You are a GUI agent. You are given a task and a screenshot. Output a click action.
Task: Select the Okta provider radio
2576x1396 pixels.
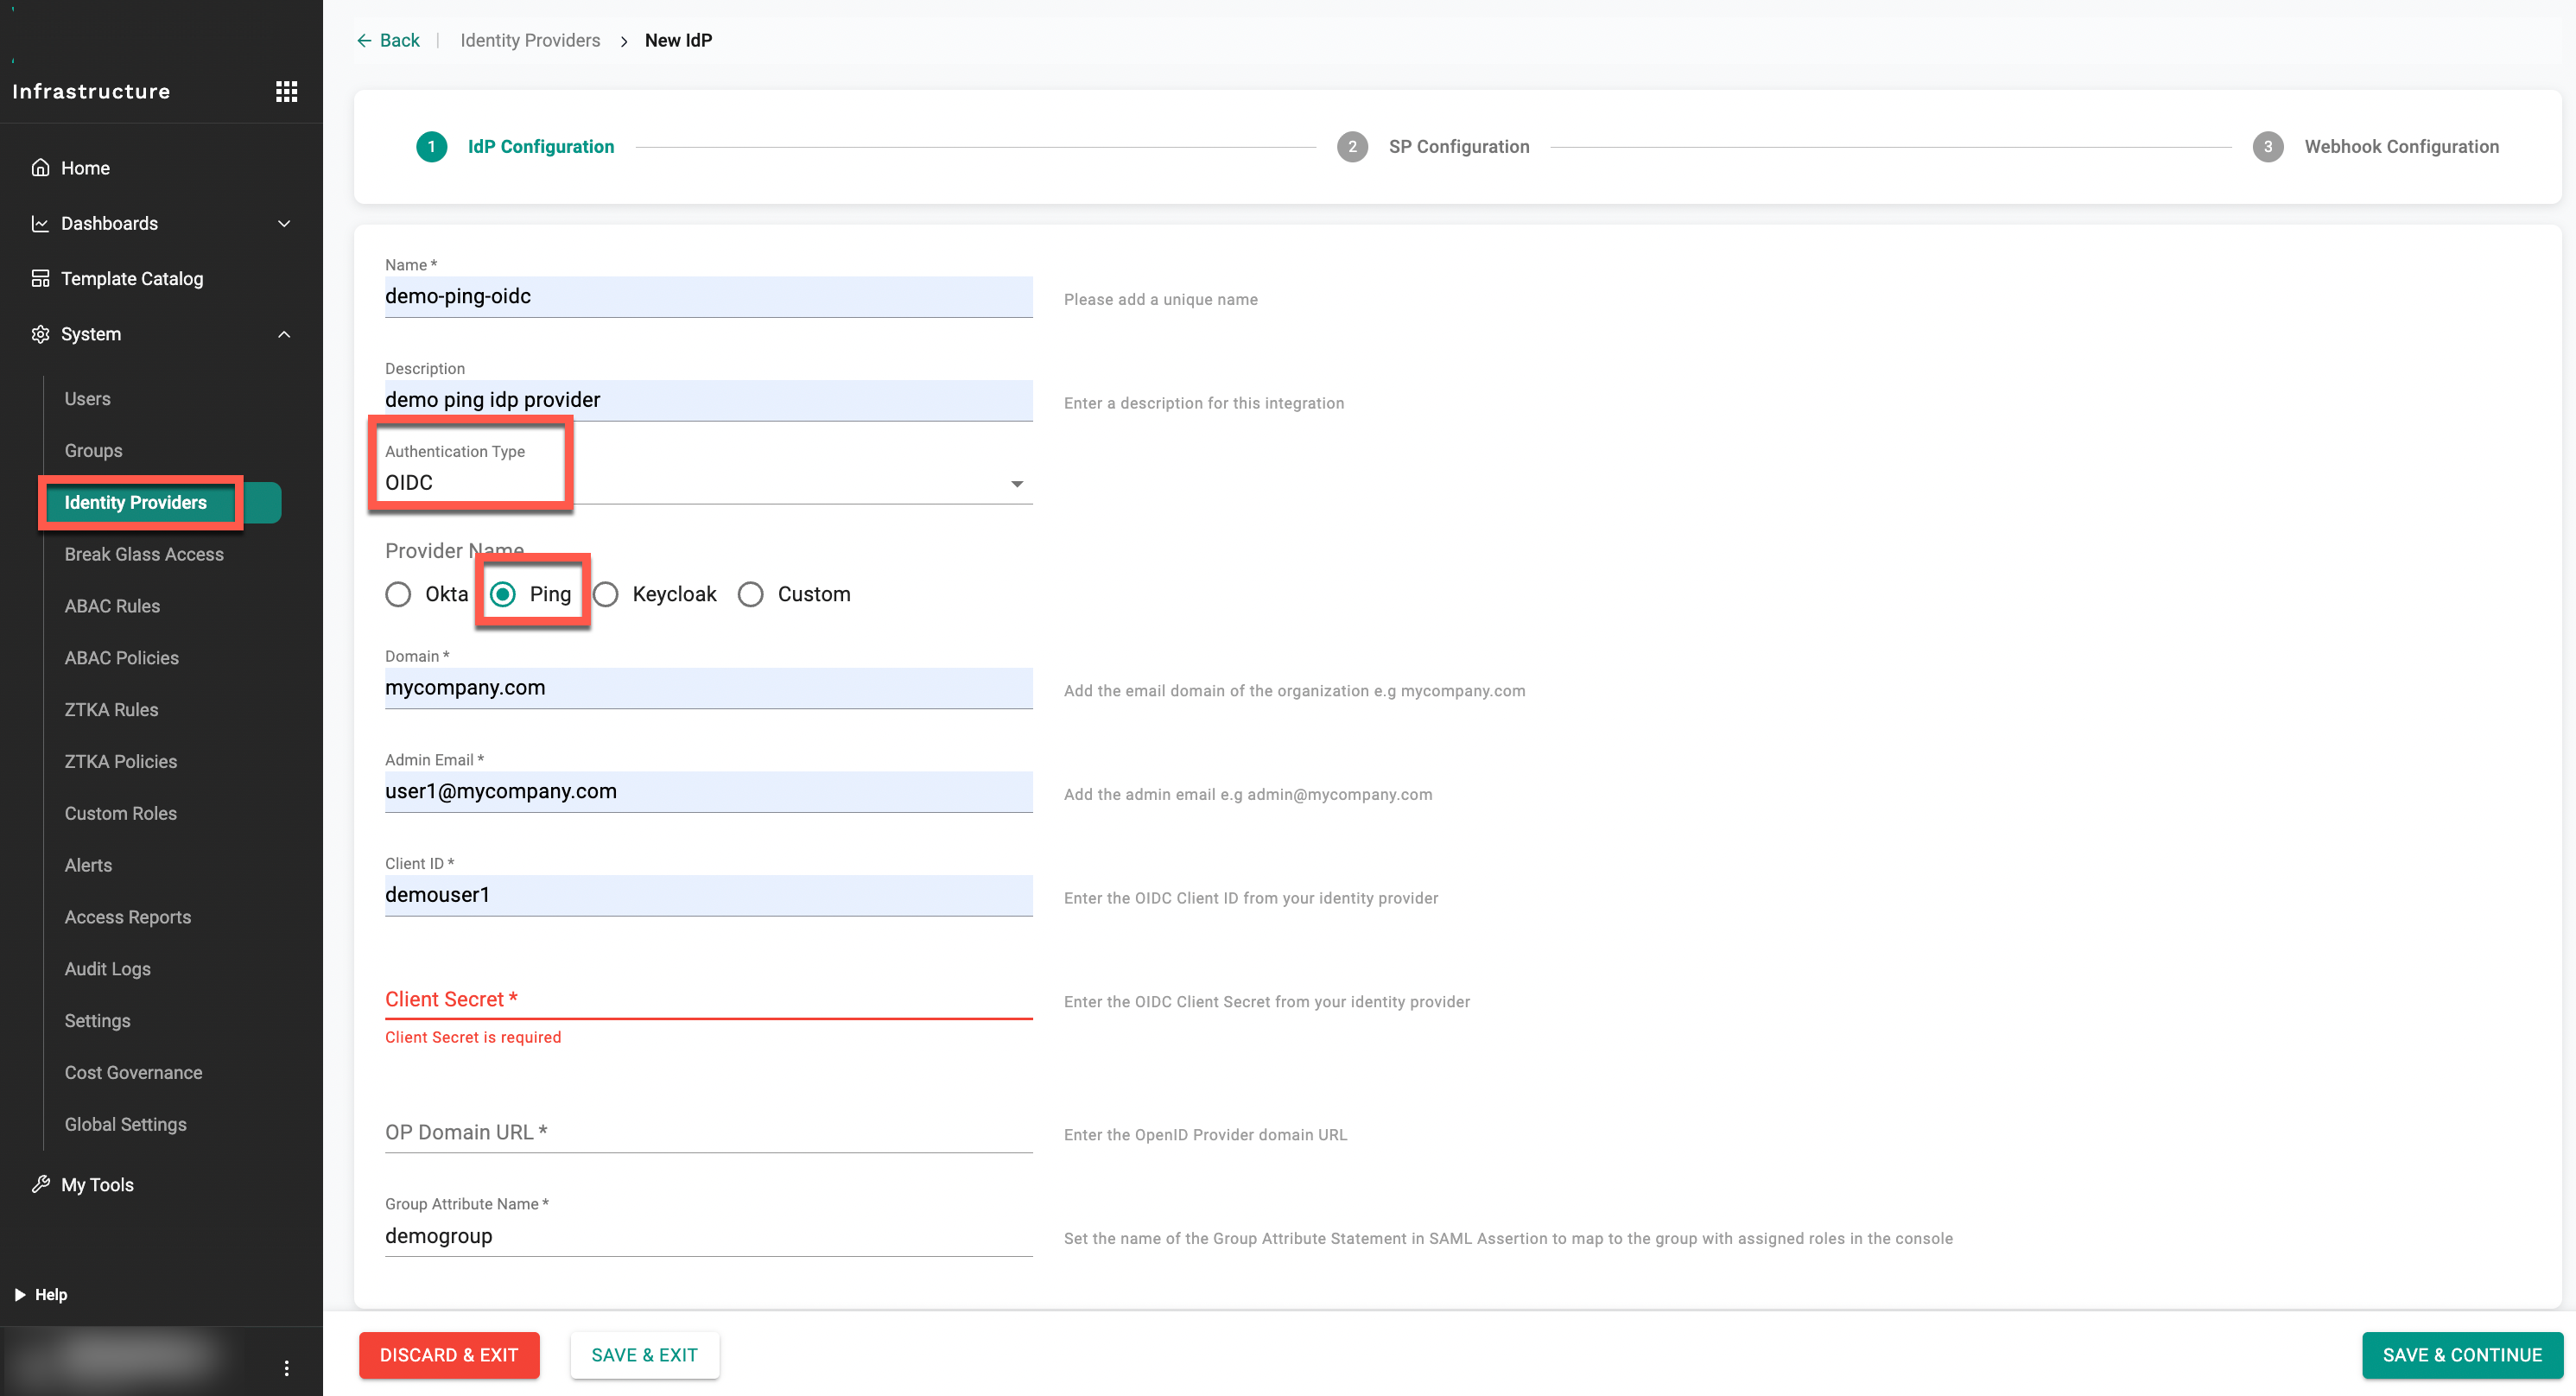point(398,594)
